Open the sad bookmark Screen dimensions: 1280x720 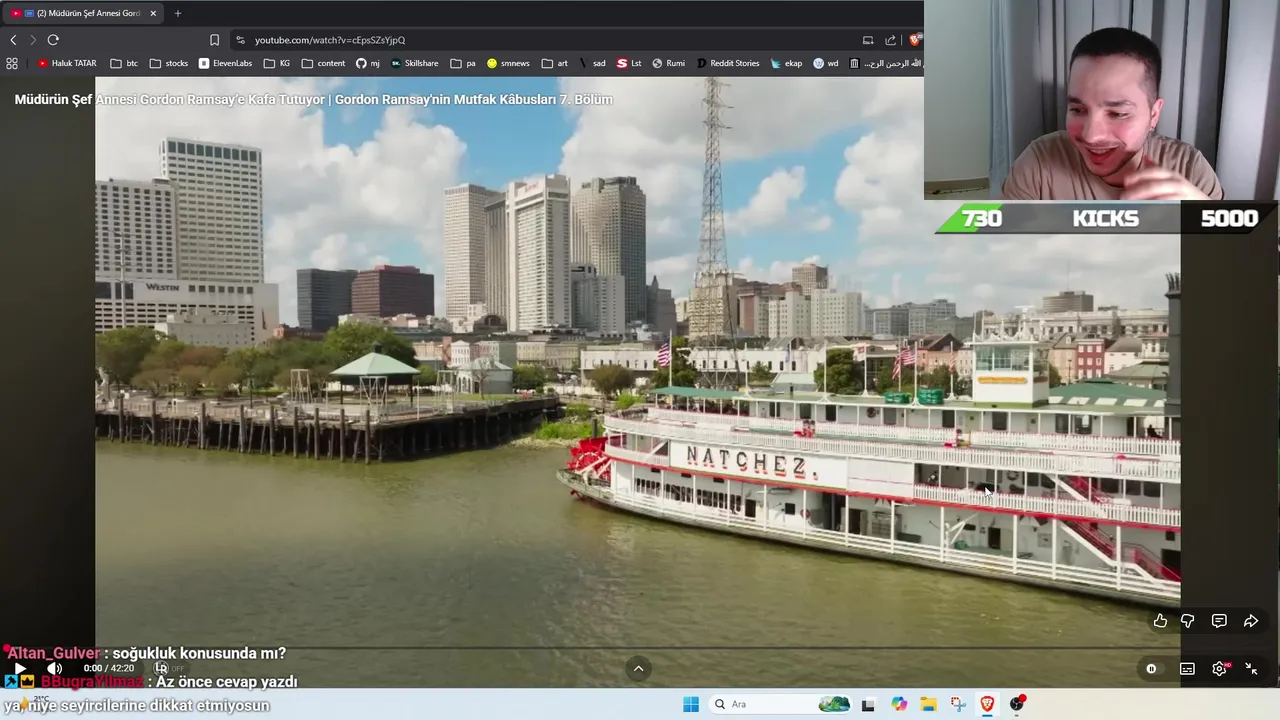(591, 63)
